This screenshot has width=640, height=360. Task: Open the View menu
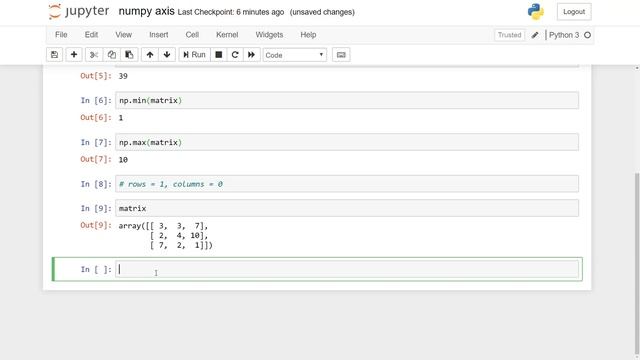[x=123, y=35]
